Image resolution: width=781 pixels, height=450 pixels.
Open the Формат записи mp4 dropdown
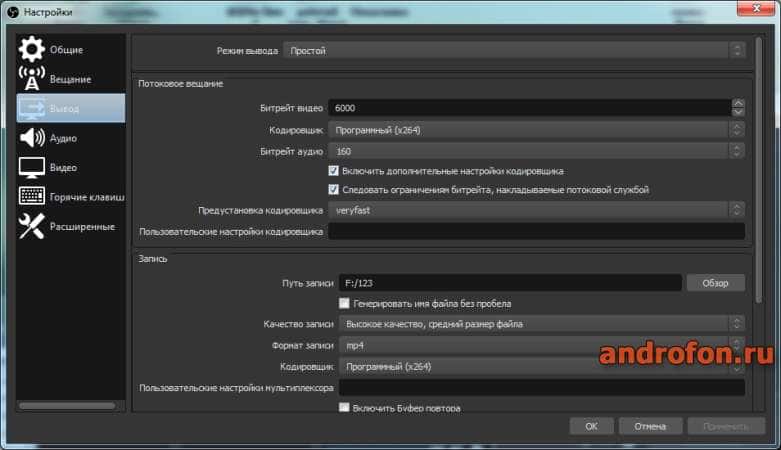[x=542, y=345]
